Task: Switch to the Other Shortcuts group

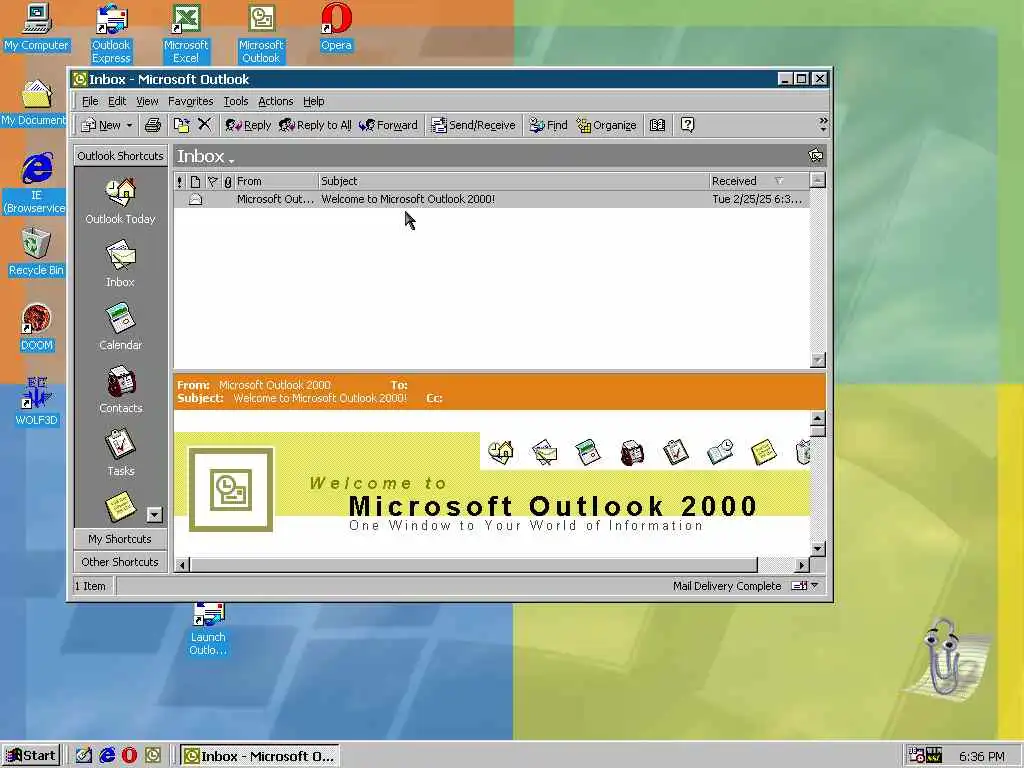Action: tap(120, 562)
